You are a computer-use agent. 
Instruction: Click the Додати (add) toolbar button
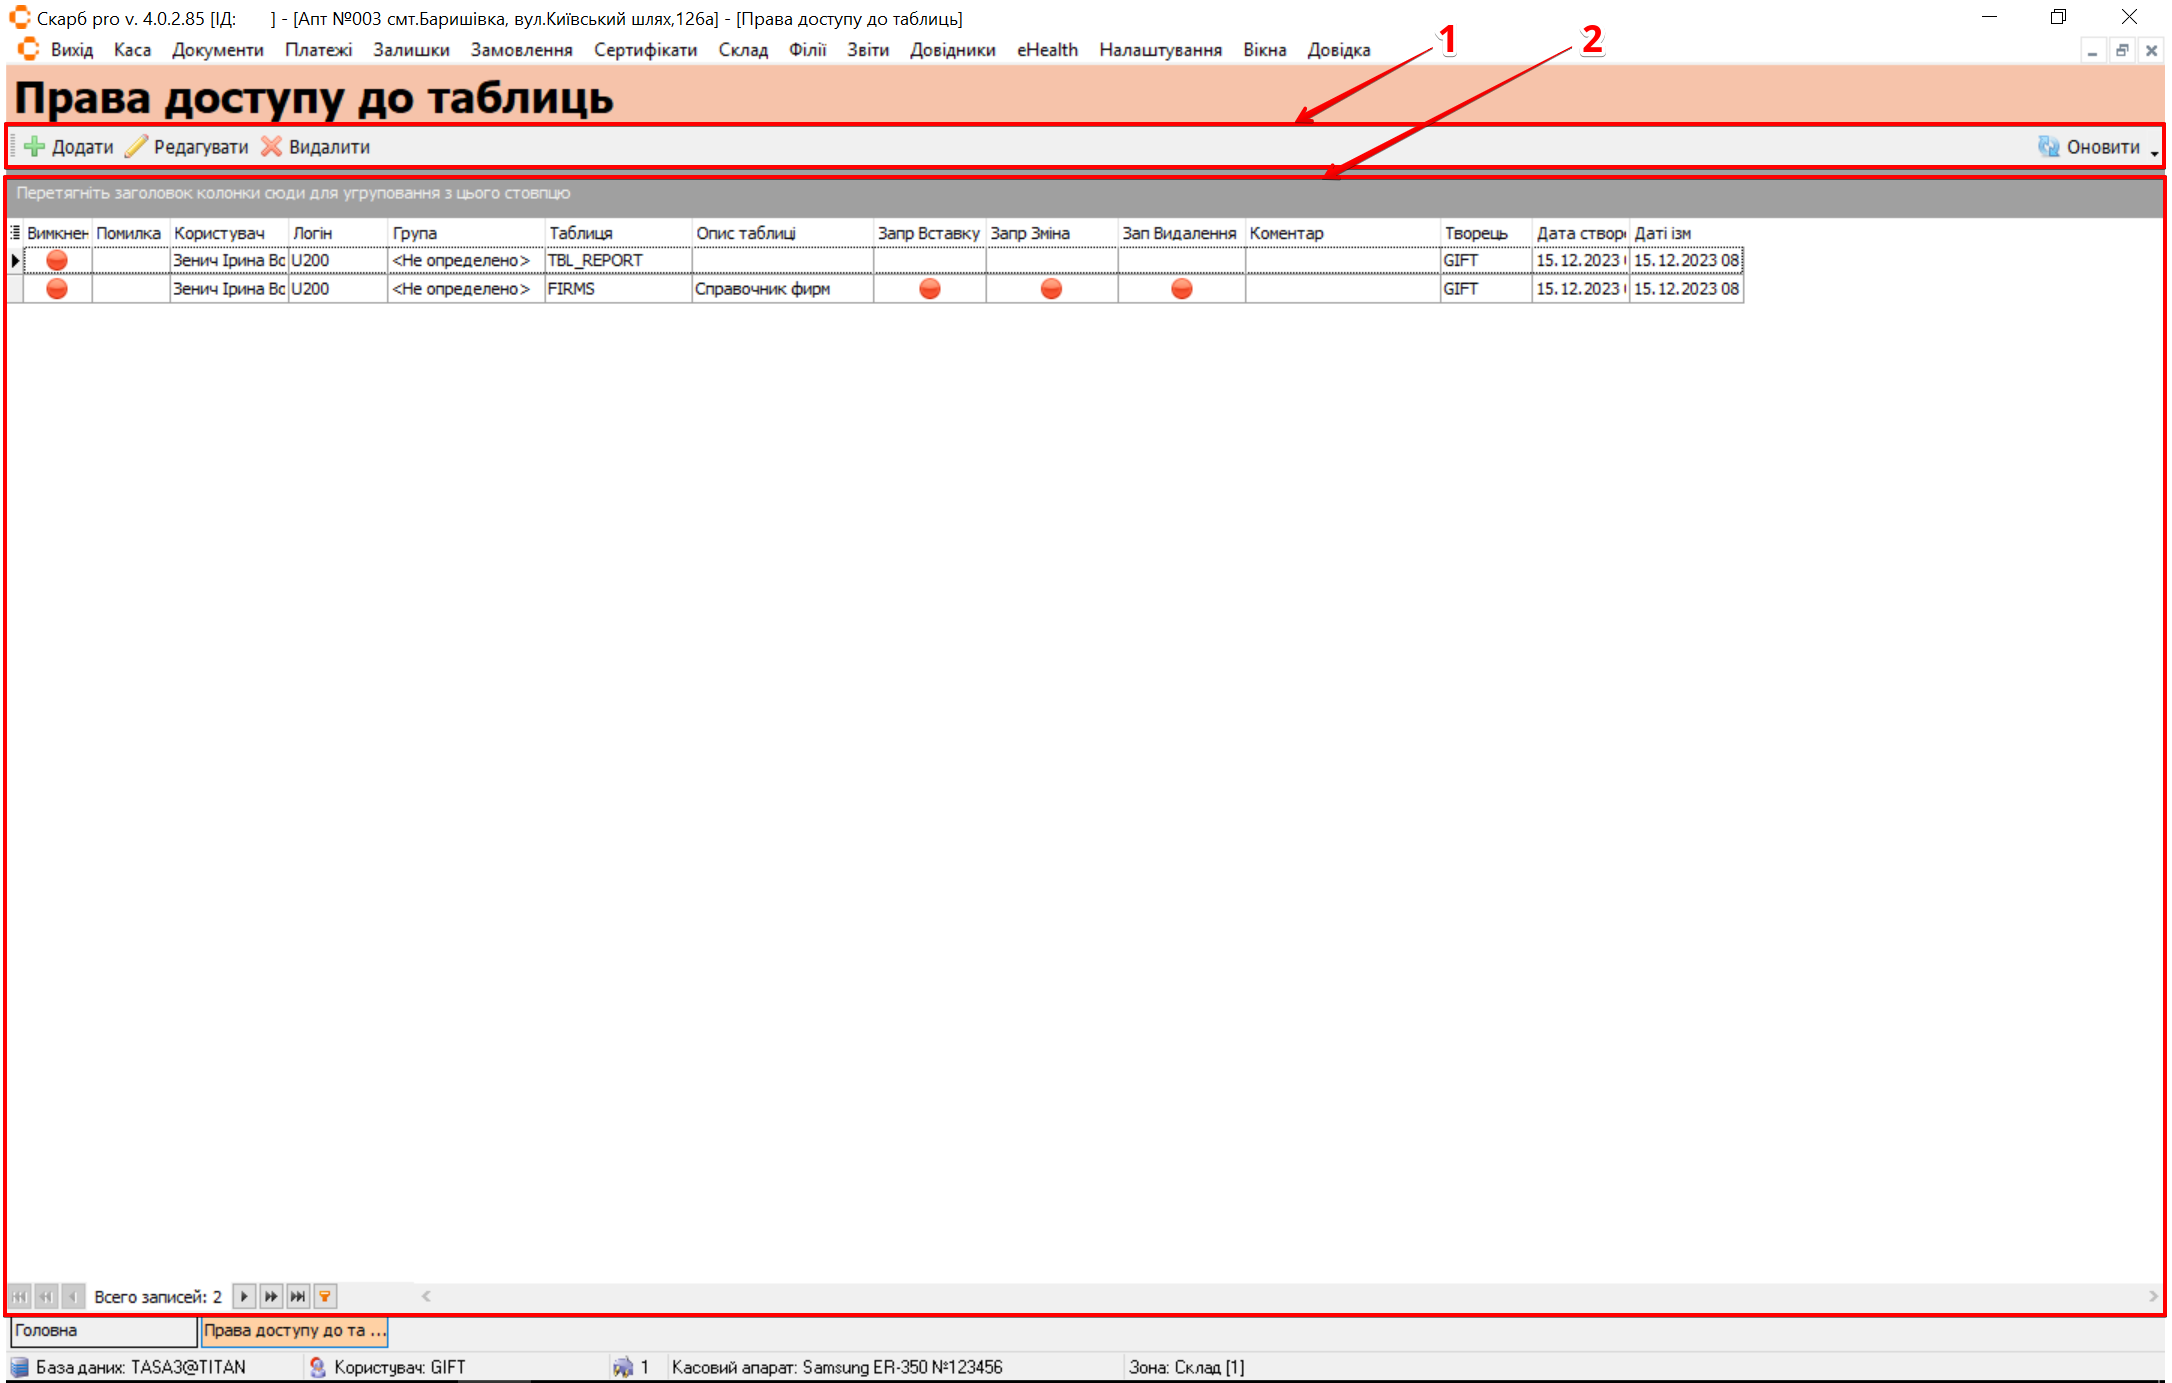click(x=69, y=147)
